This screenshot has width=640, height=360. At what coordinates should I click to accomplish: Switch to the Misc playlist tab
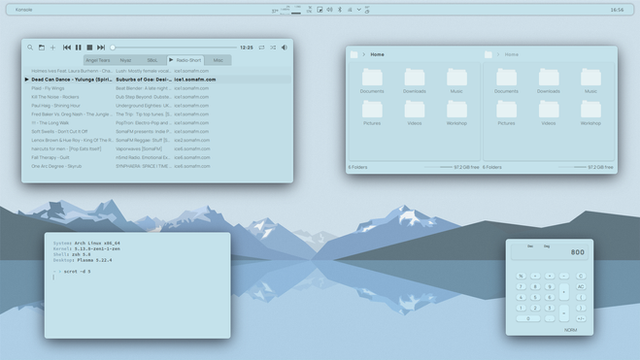[x=218, y=60]
